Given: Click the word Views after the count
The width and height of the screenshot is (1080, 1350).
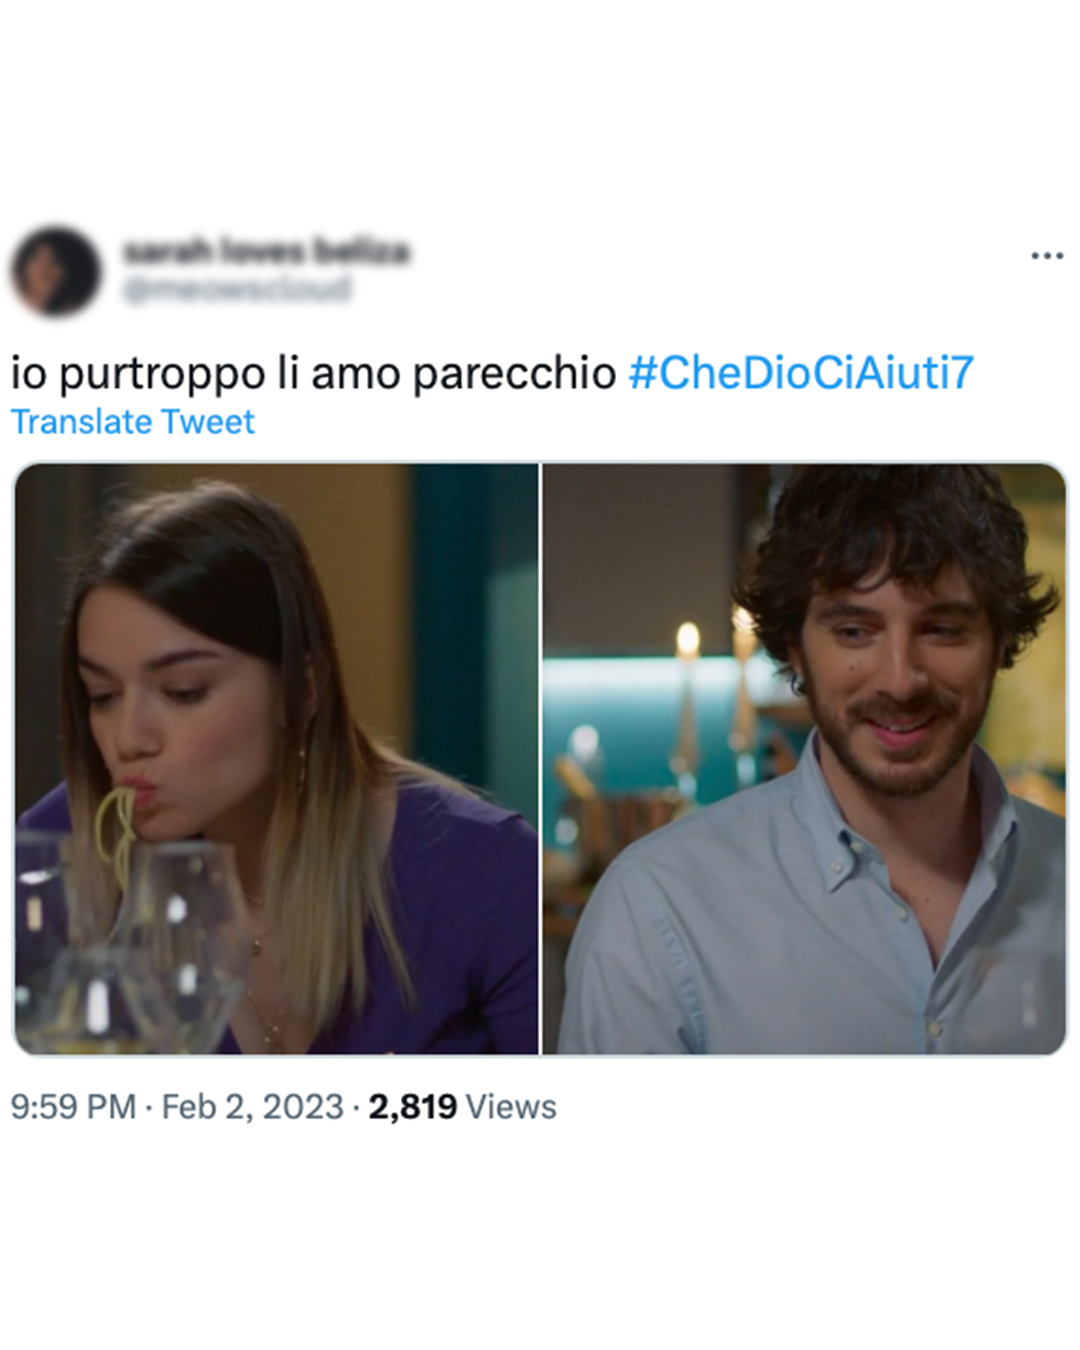Looking at the screenshot, I should click(x=511, y=1107).
